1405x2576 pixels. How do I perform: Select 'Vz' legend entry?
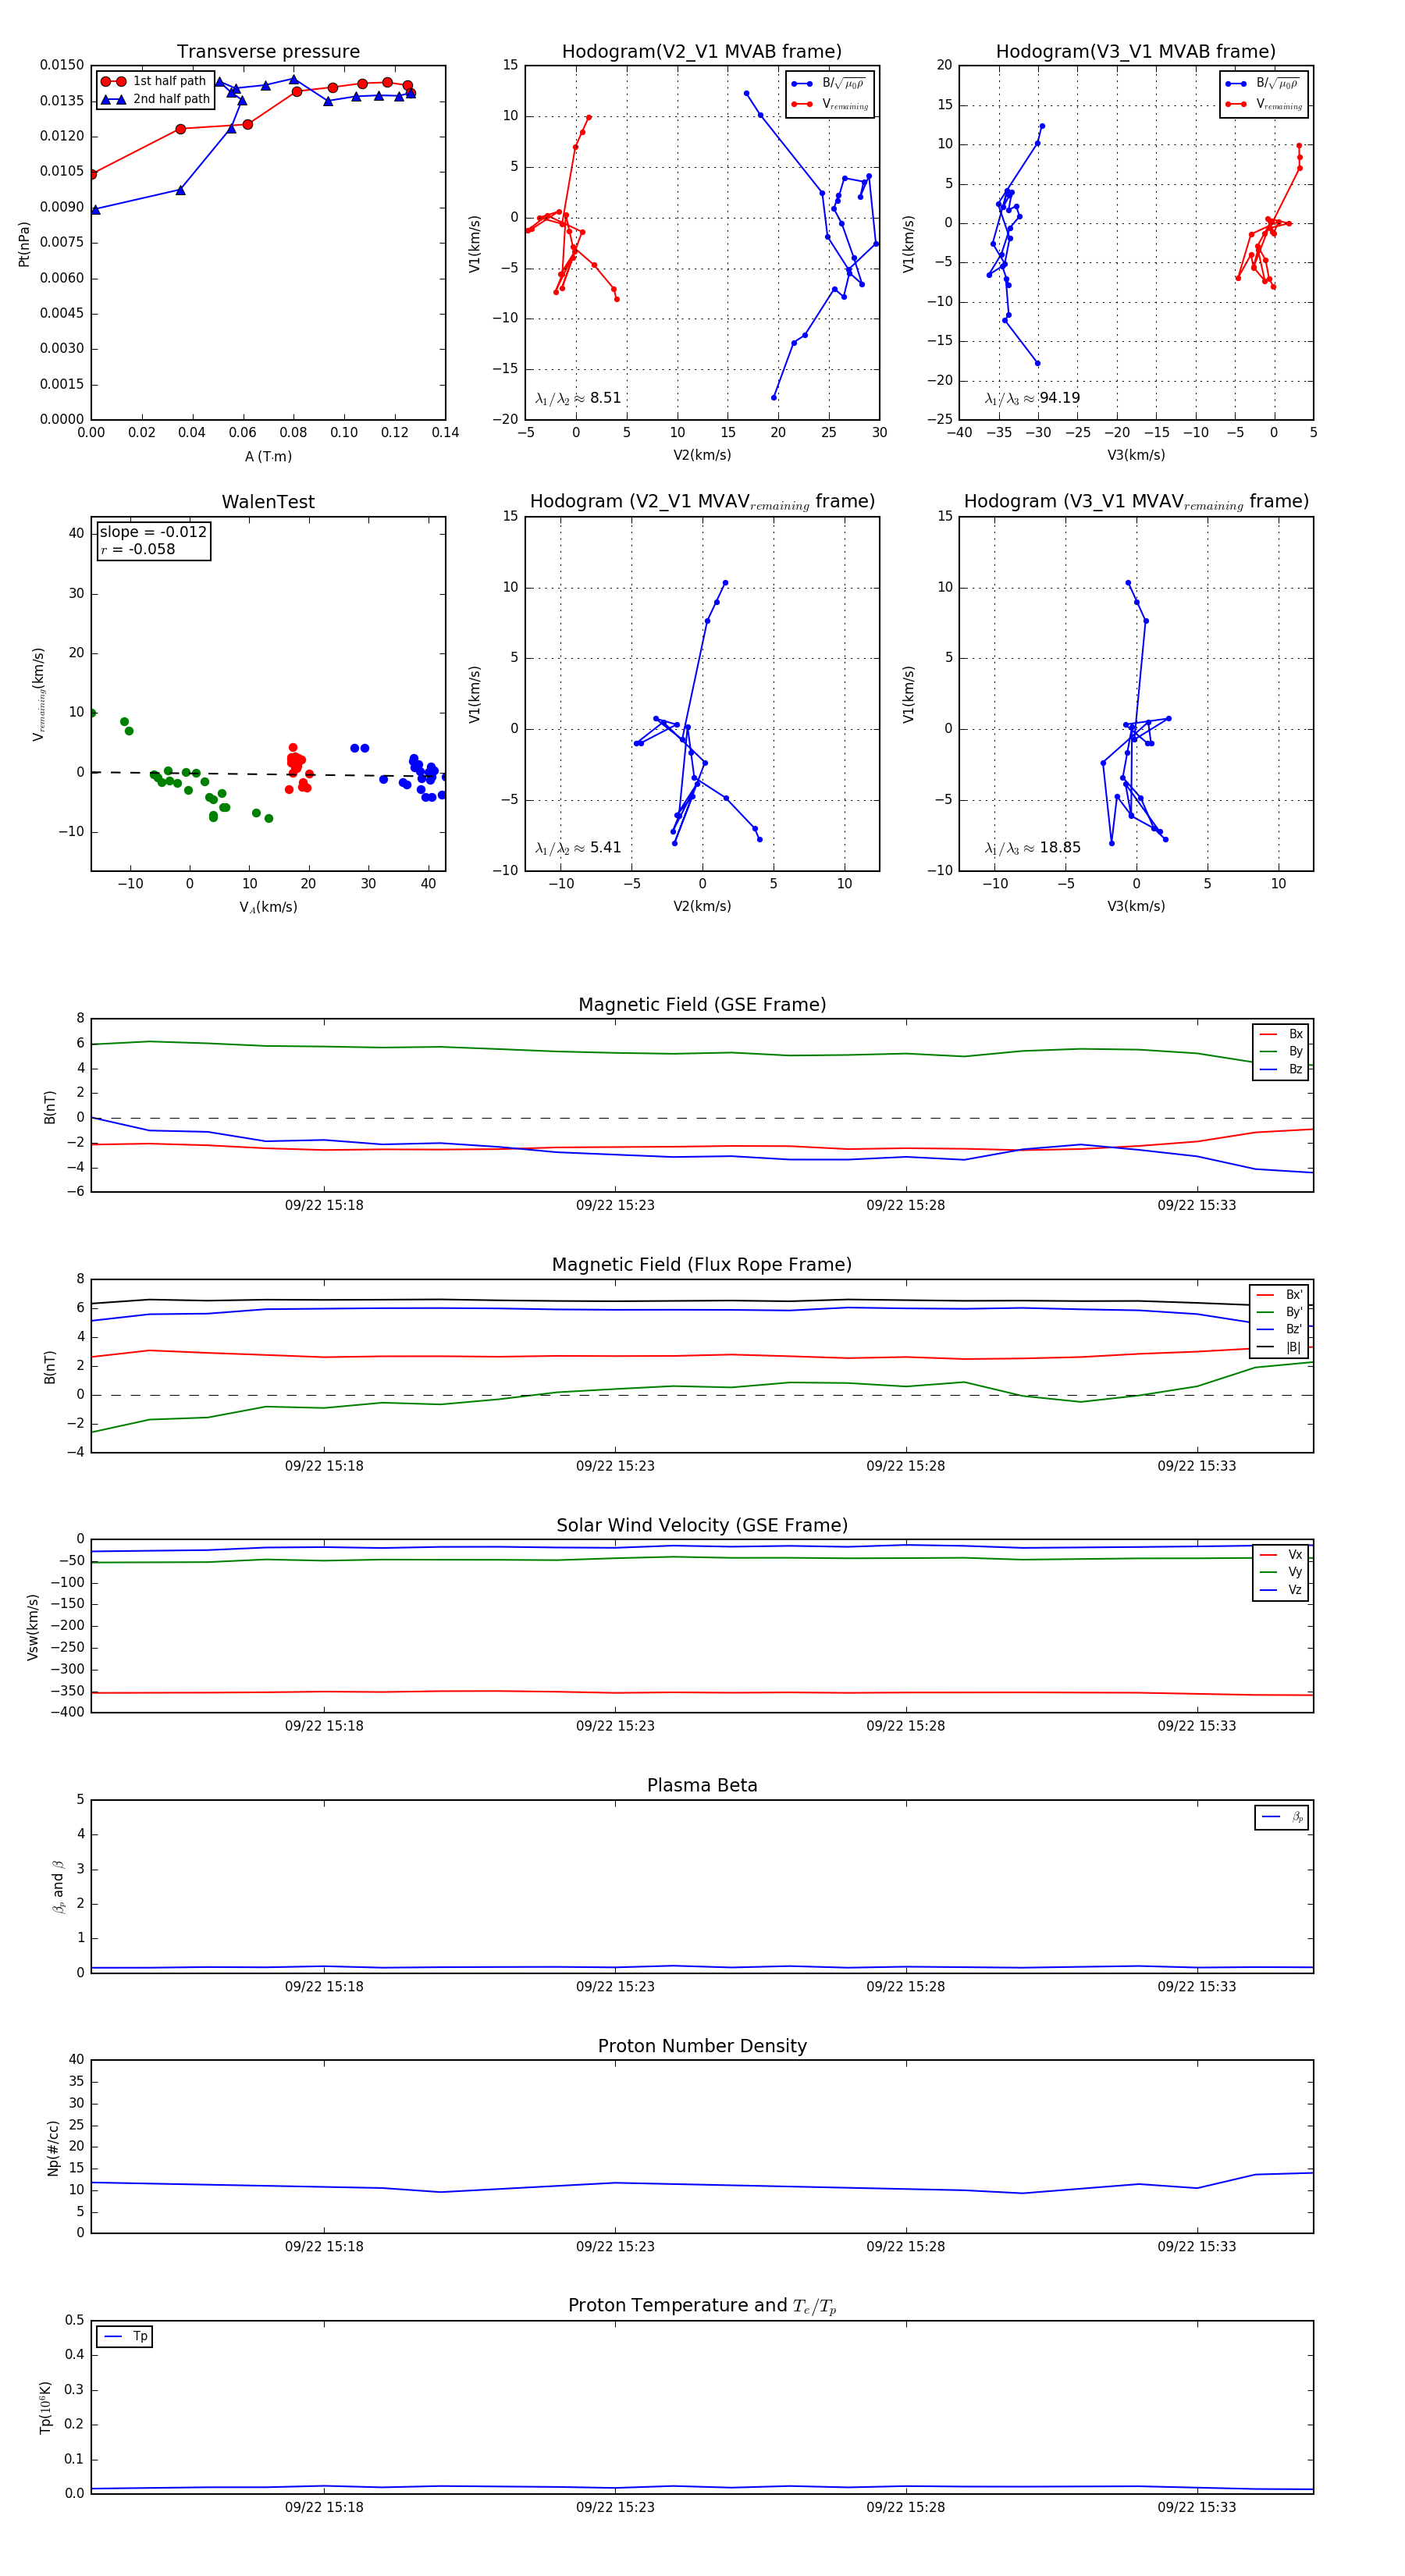click(1281, 1590)
